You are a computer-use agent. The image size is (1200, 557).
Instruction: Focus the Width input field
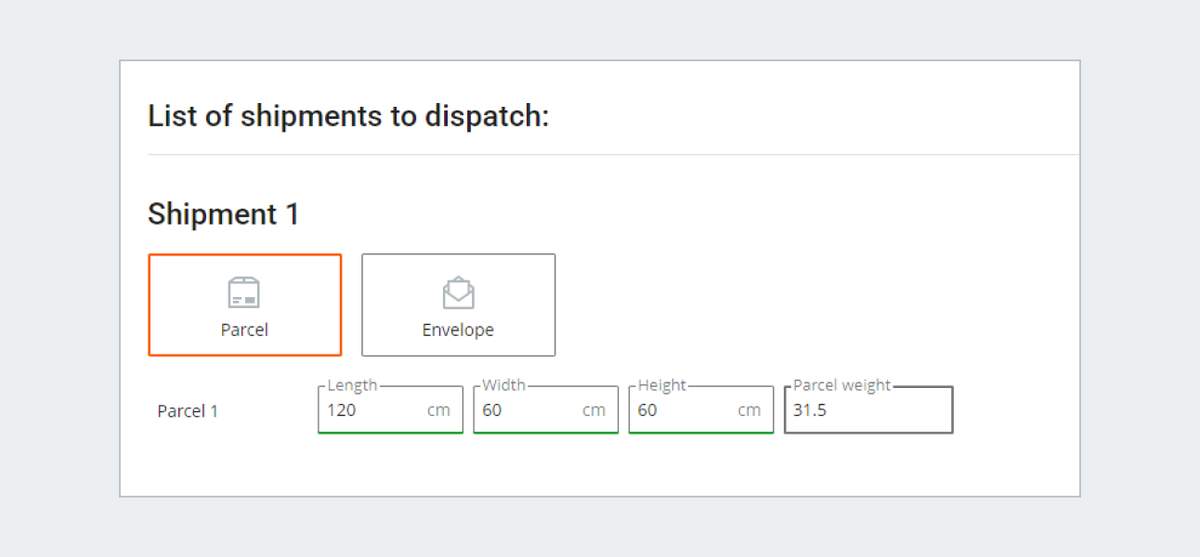click(x=545, y=410)
